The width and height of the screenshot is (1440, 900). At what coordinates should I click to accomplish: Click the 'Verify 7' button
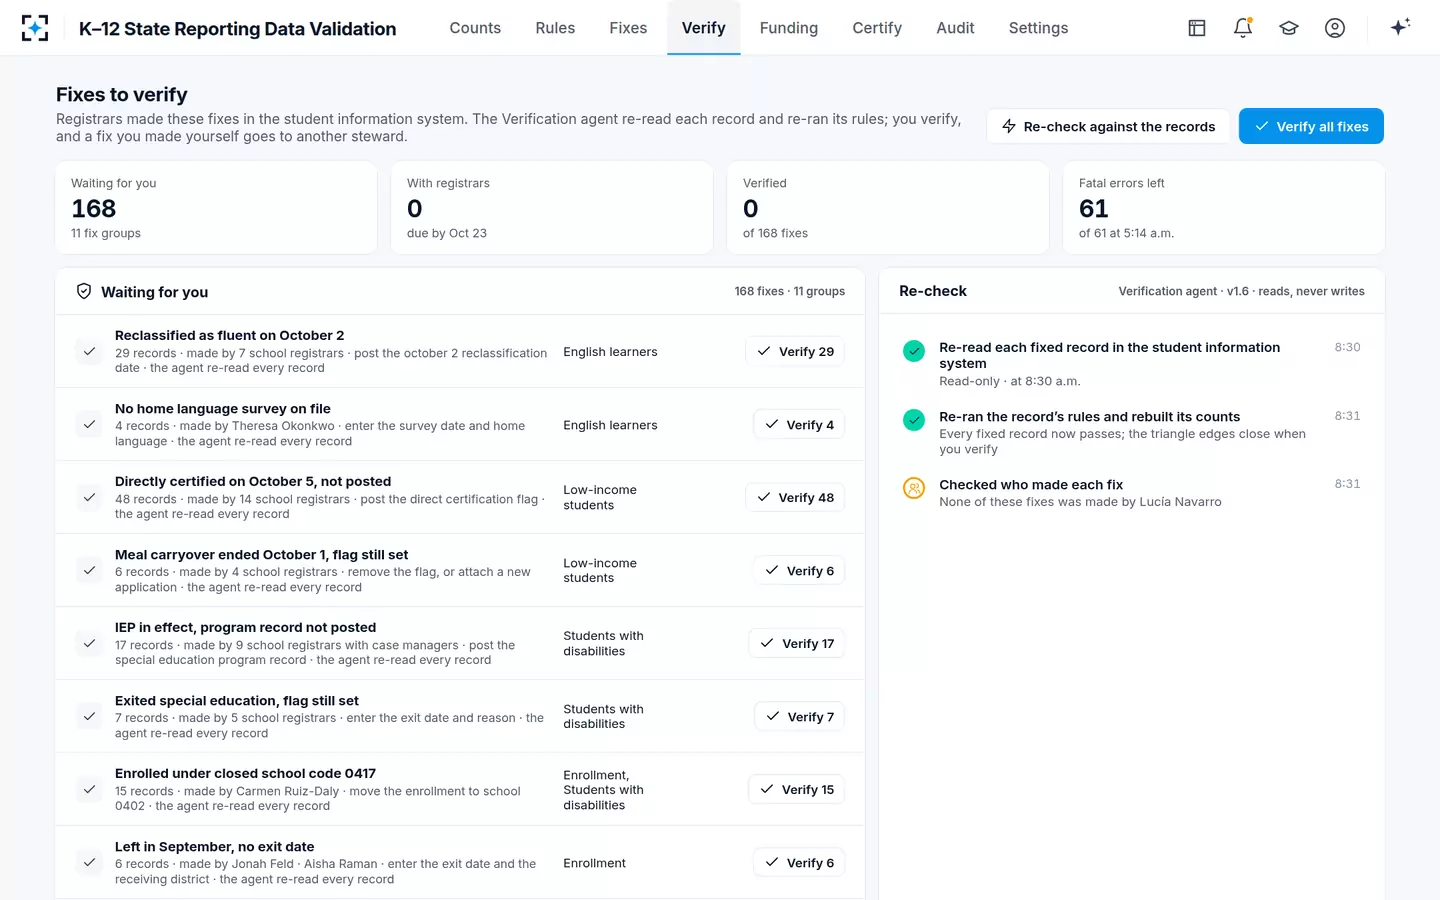799,717
